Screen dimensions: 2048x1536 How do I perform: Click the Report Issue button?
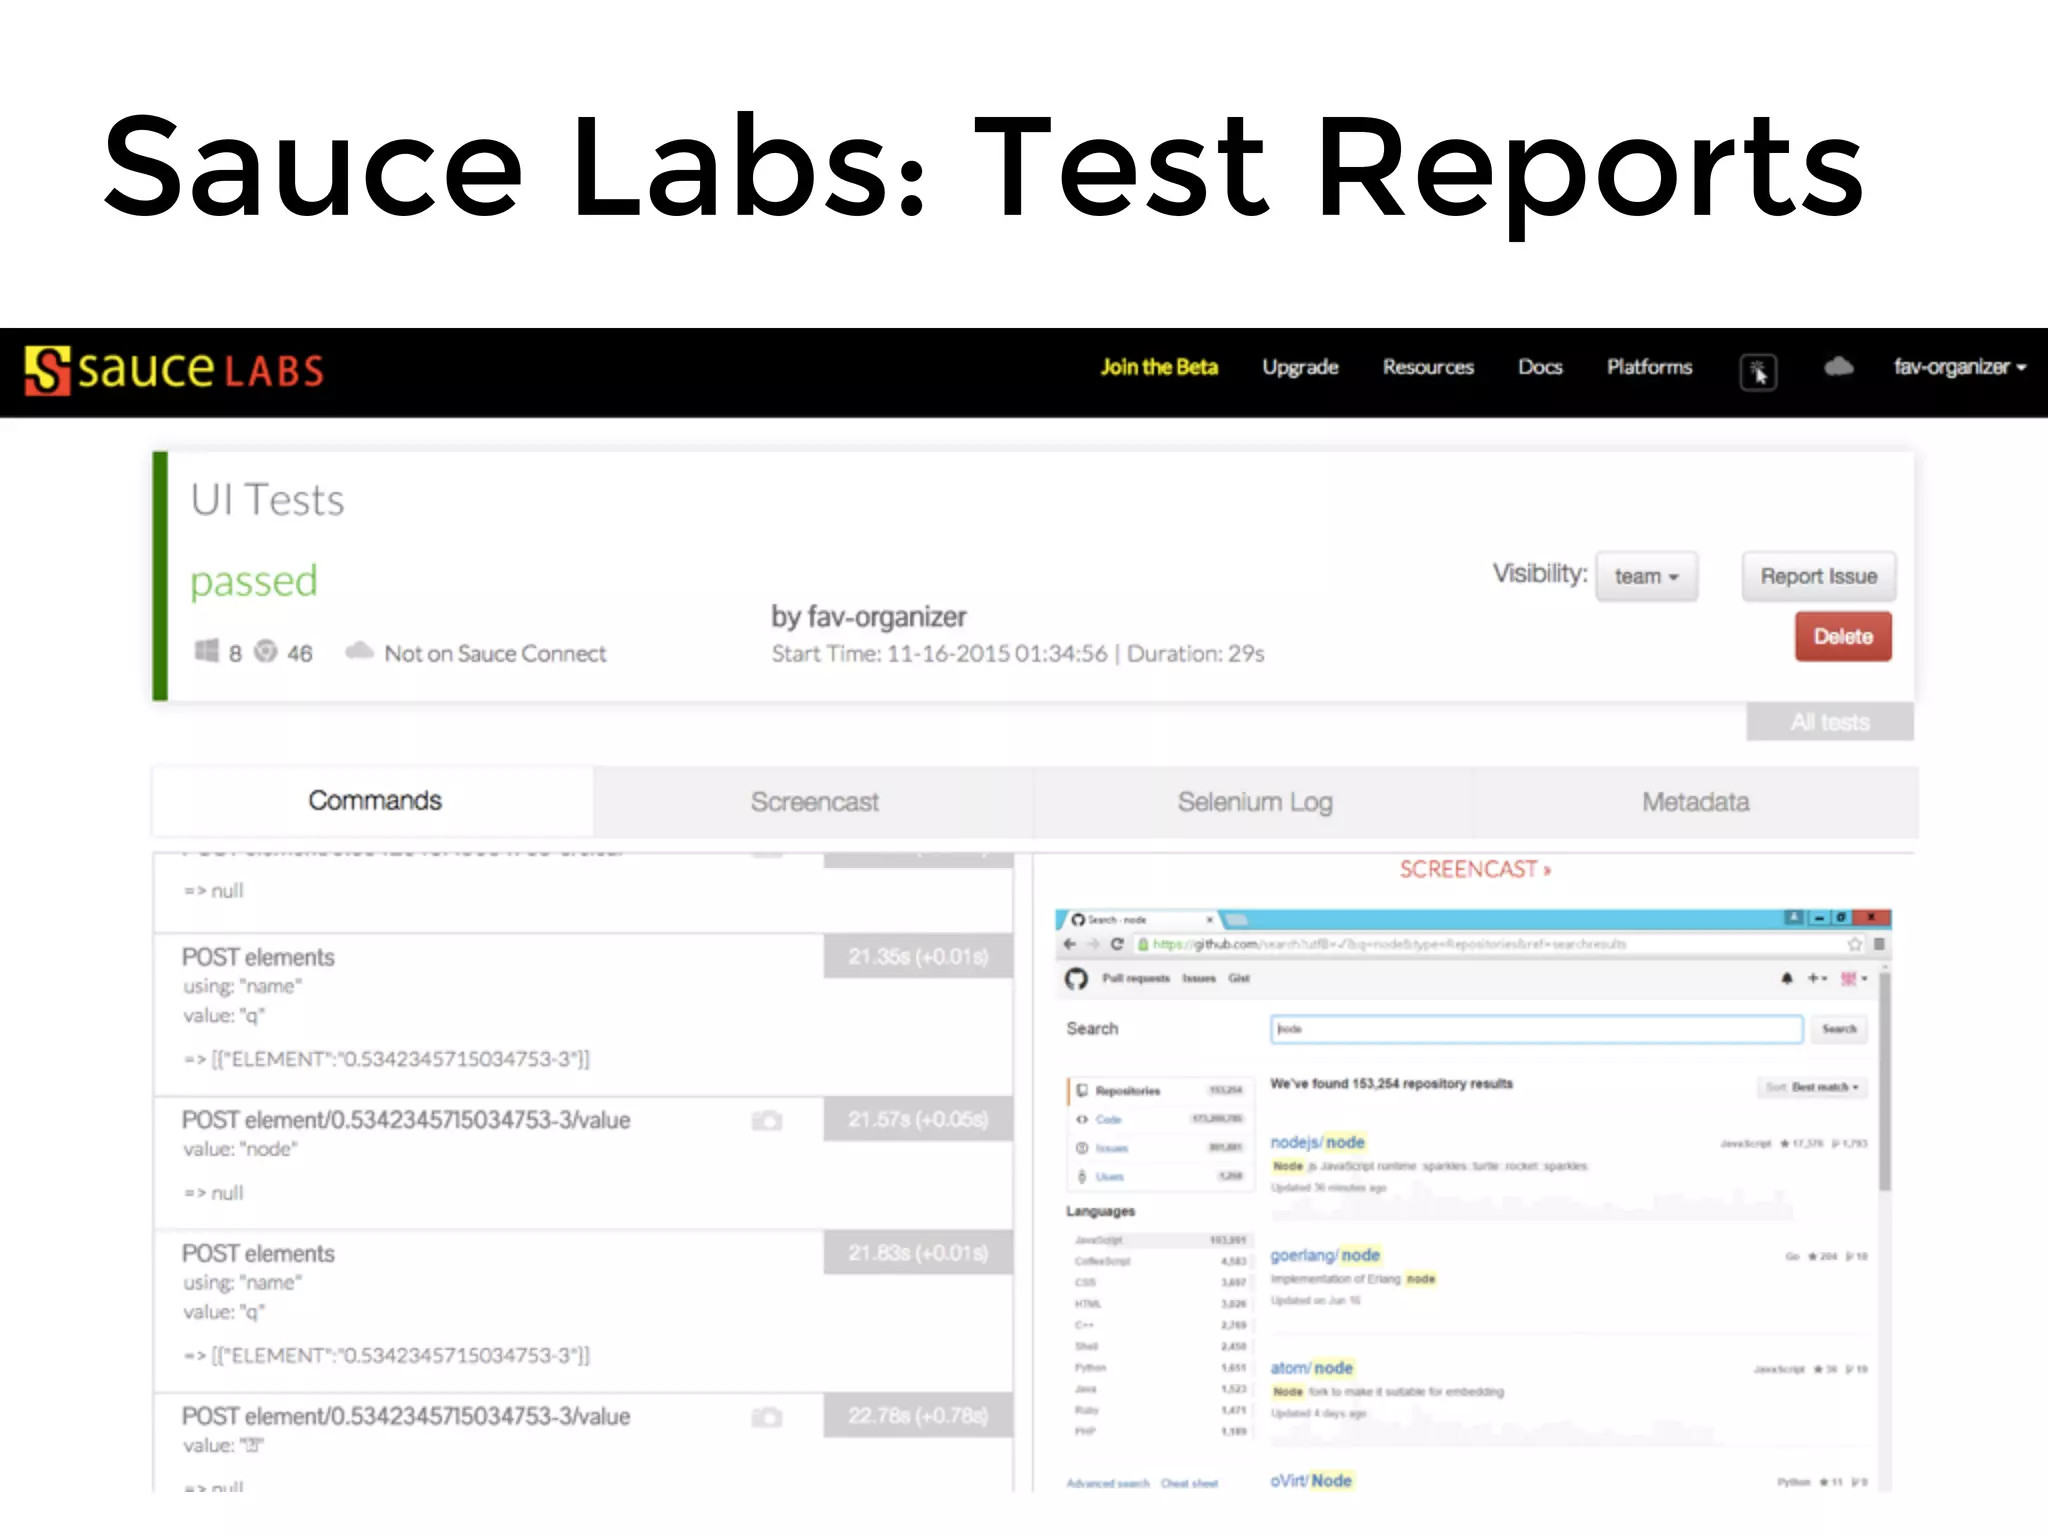(1819, 576)
